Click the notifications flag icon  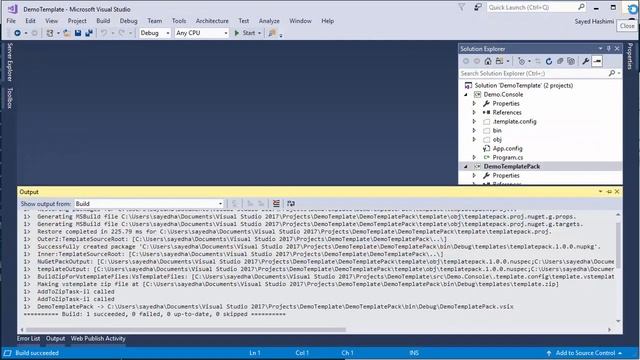[462, 7]
